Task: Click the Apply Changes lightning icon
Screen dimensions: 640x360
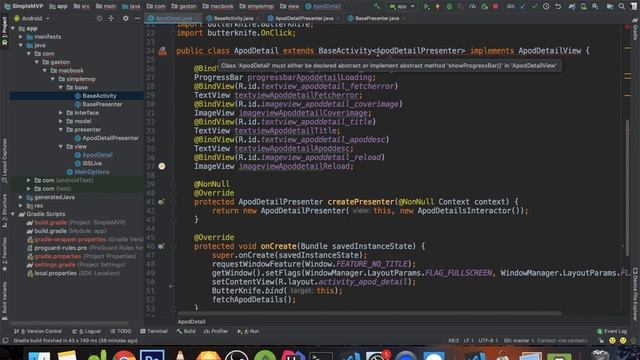Action: (x=438, y=6)
